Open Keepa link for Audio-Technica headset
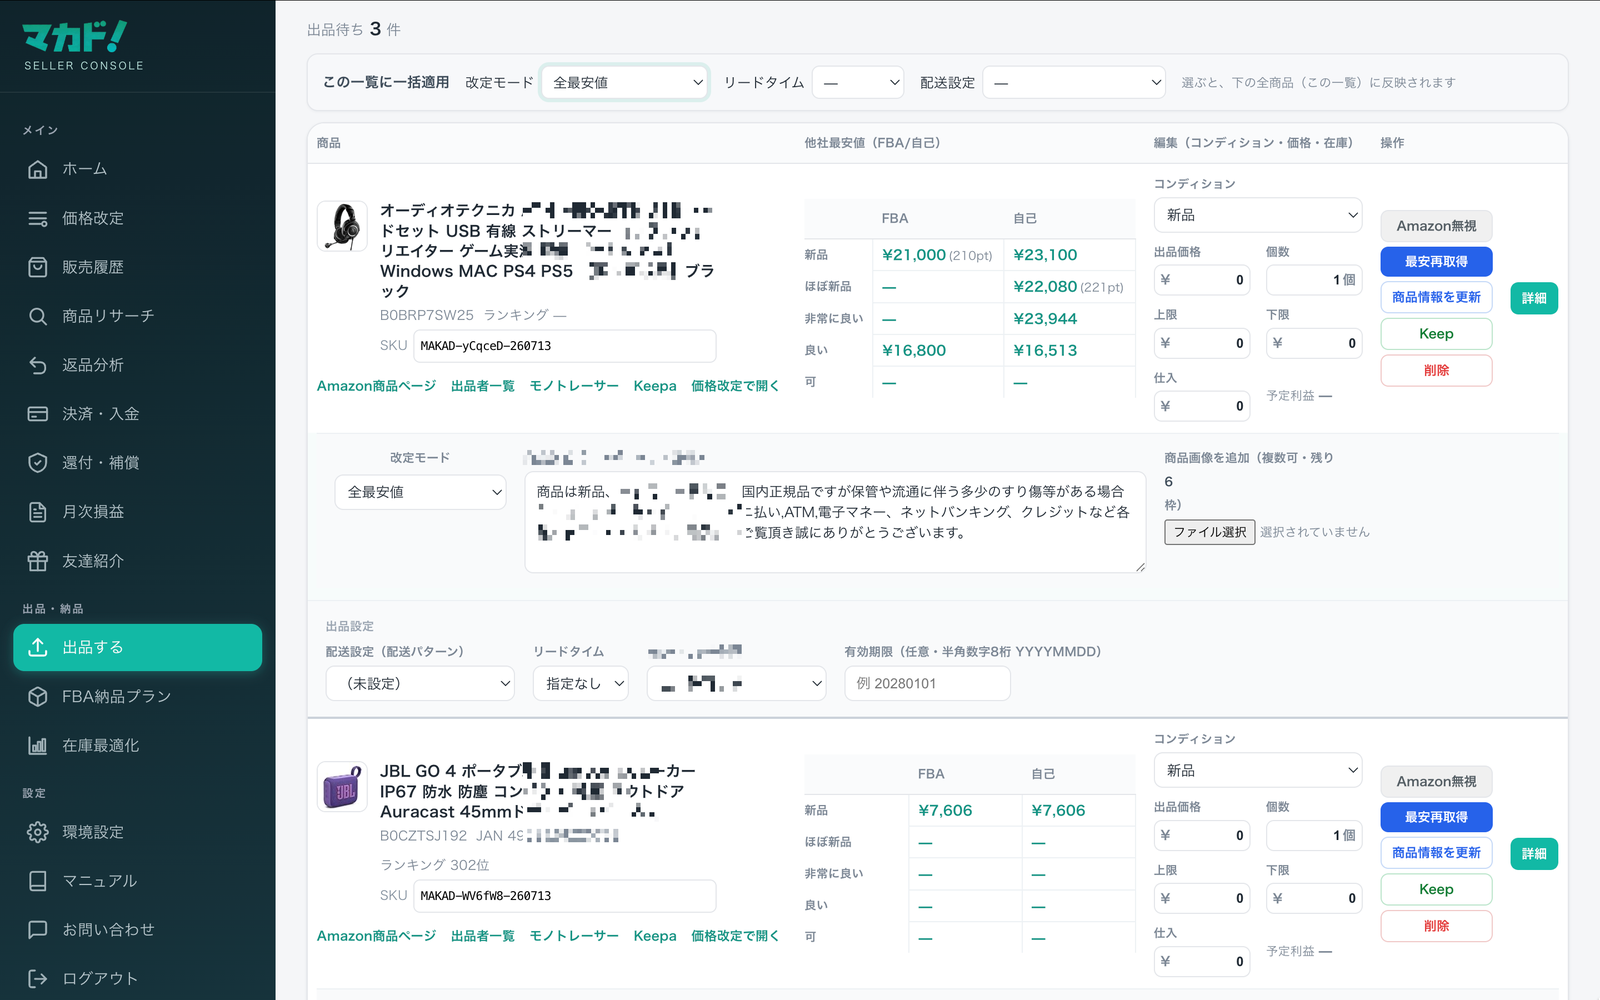 coord(655,386)
